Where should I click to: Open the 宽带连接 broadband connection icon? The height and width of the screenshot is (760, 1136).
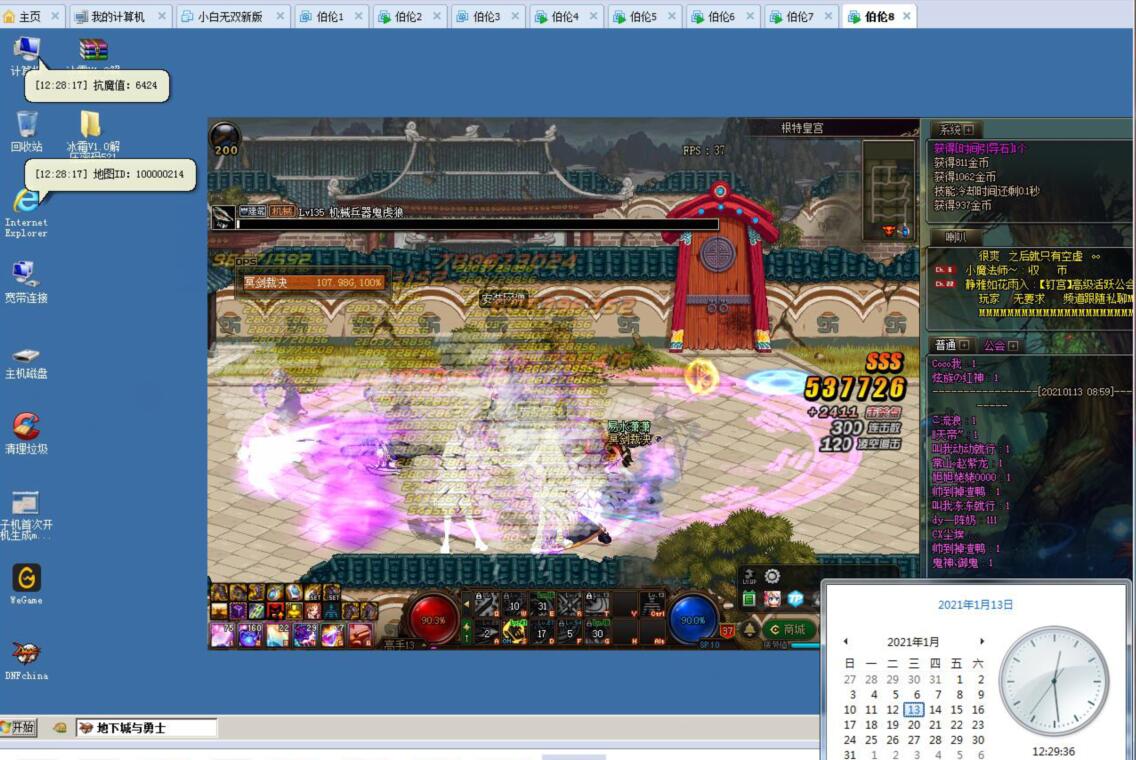click(26, 281)
